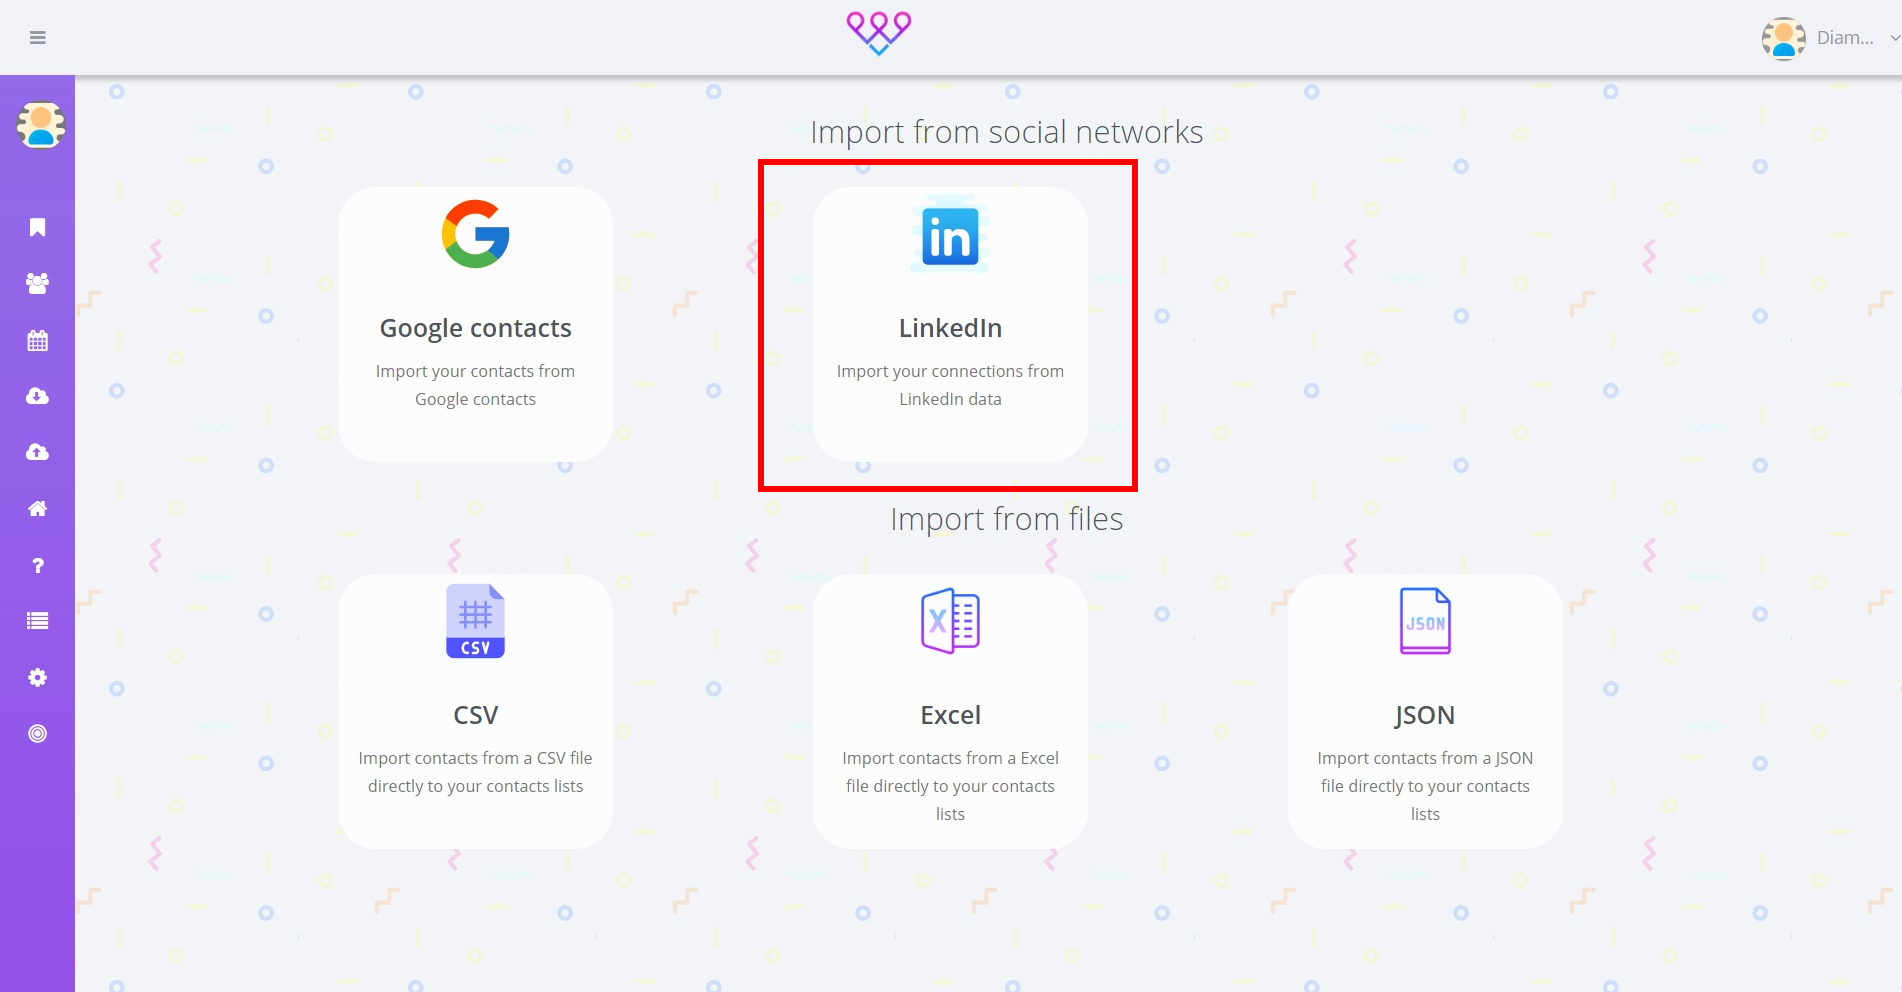Viewport: 1902px width, 992px height.
Task: Select the LinkedIn import card
Action: pos(950,324)
